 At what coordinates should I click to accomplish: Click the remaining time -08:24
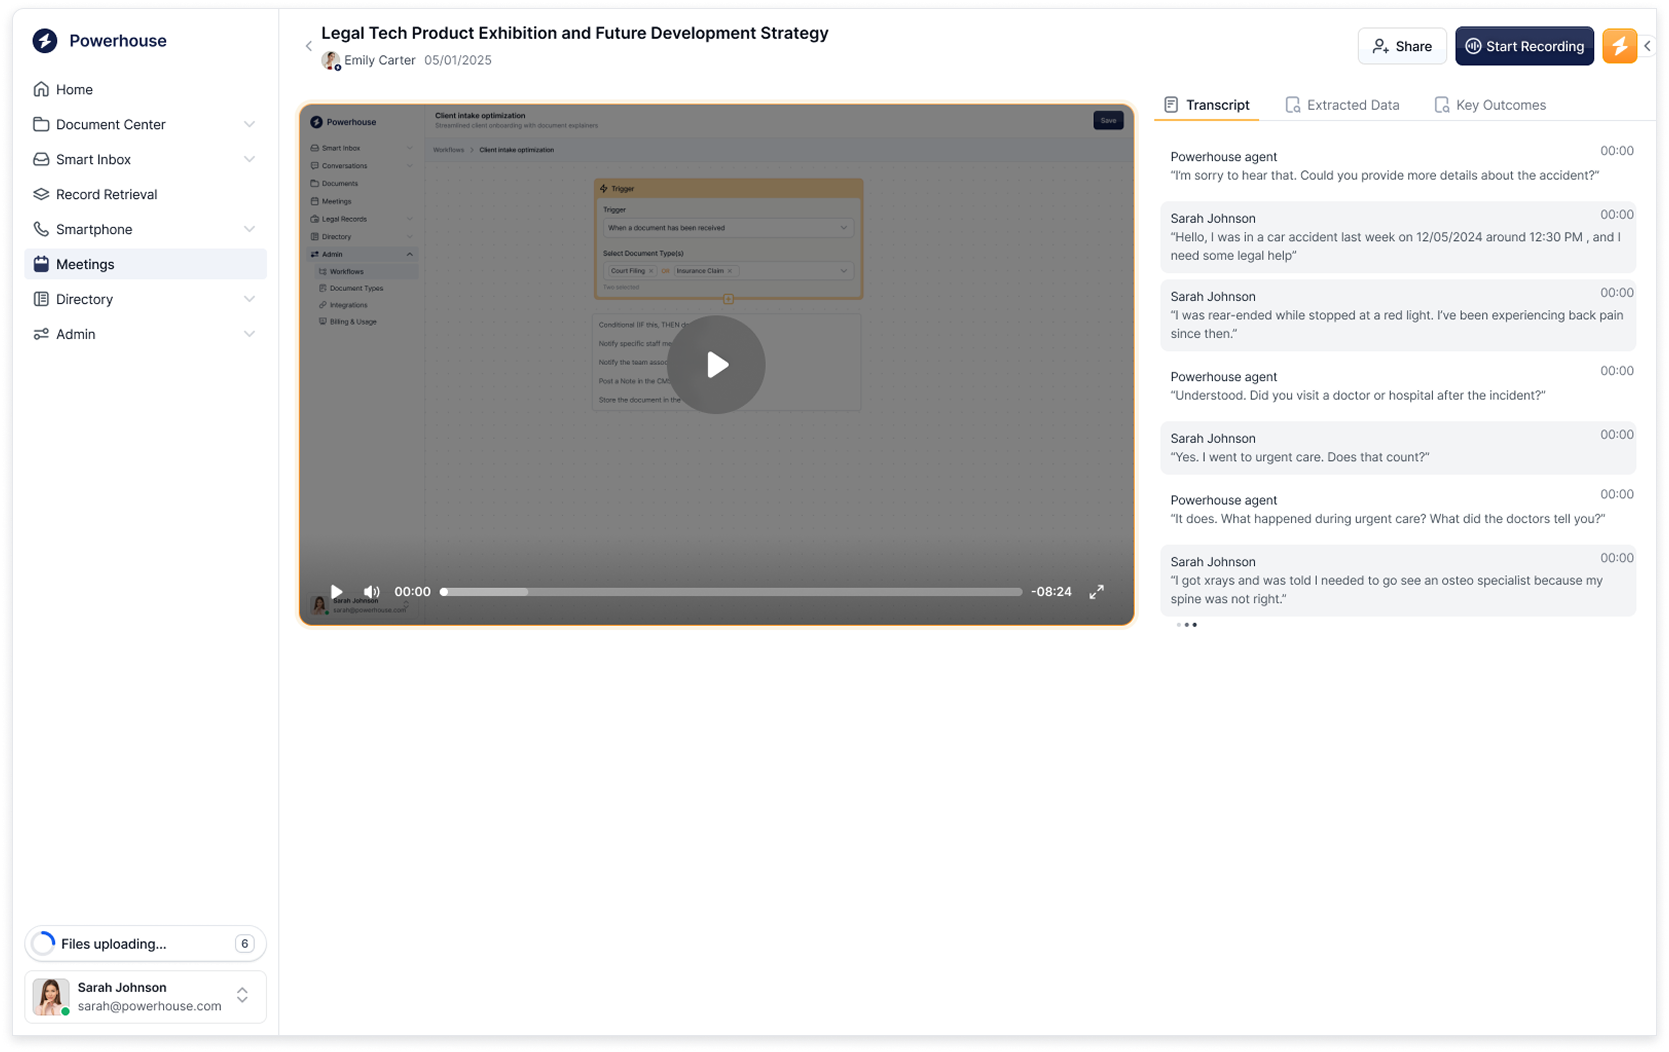[1051, 592]
